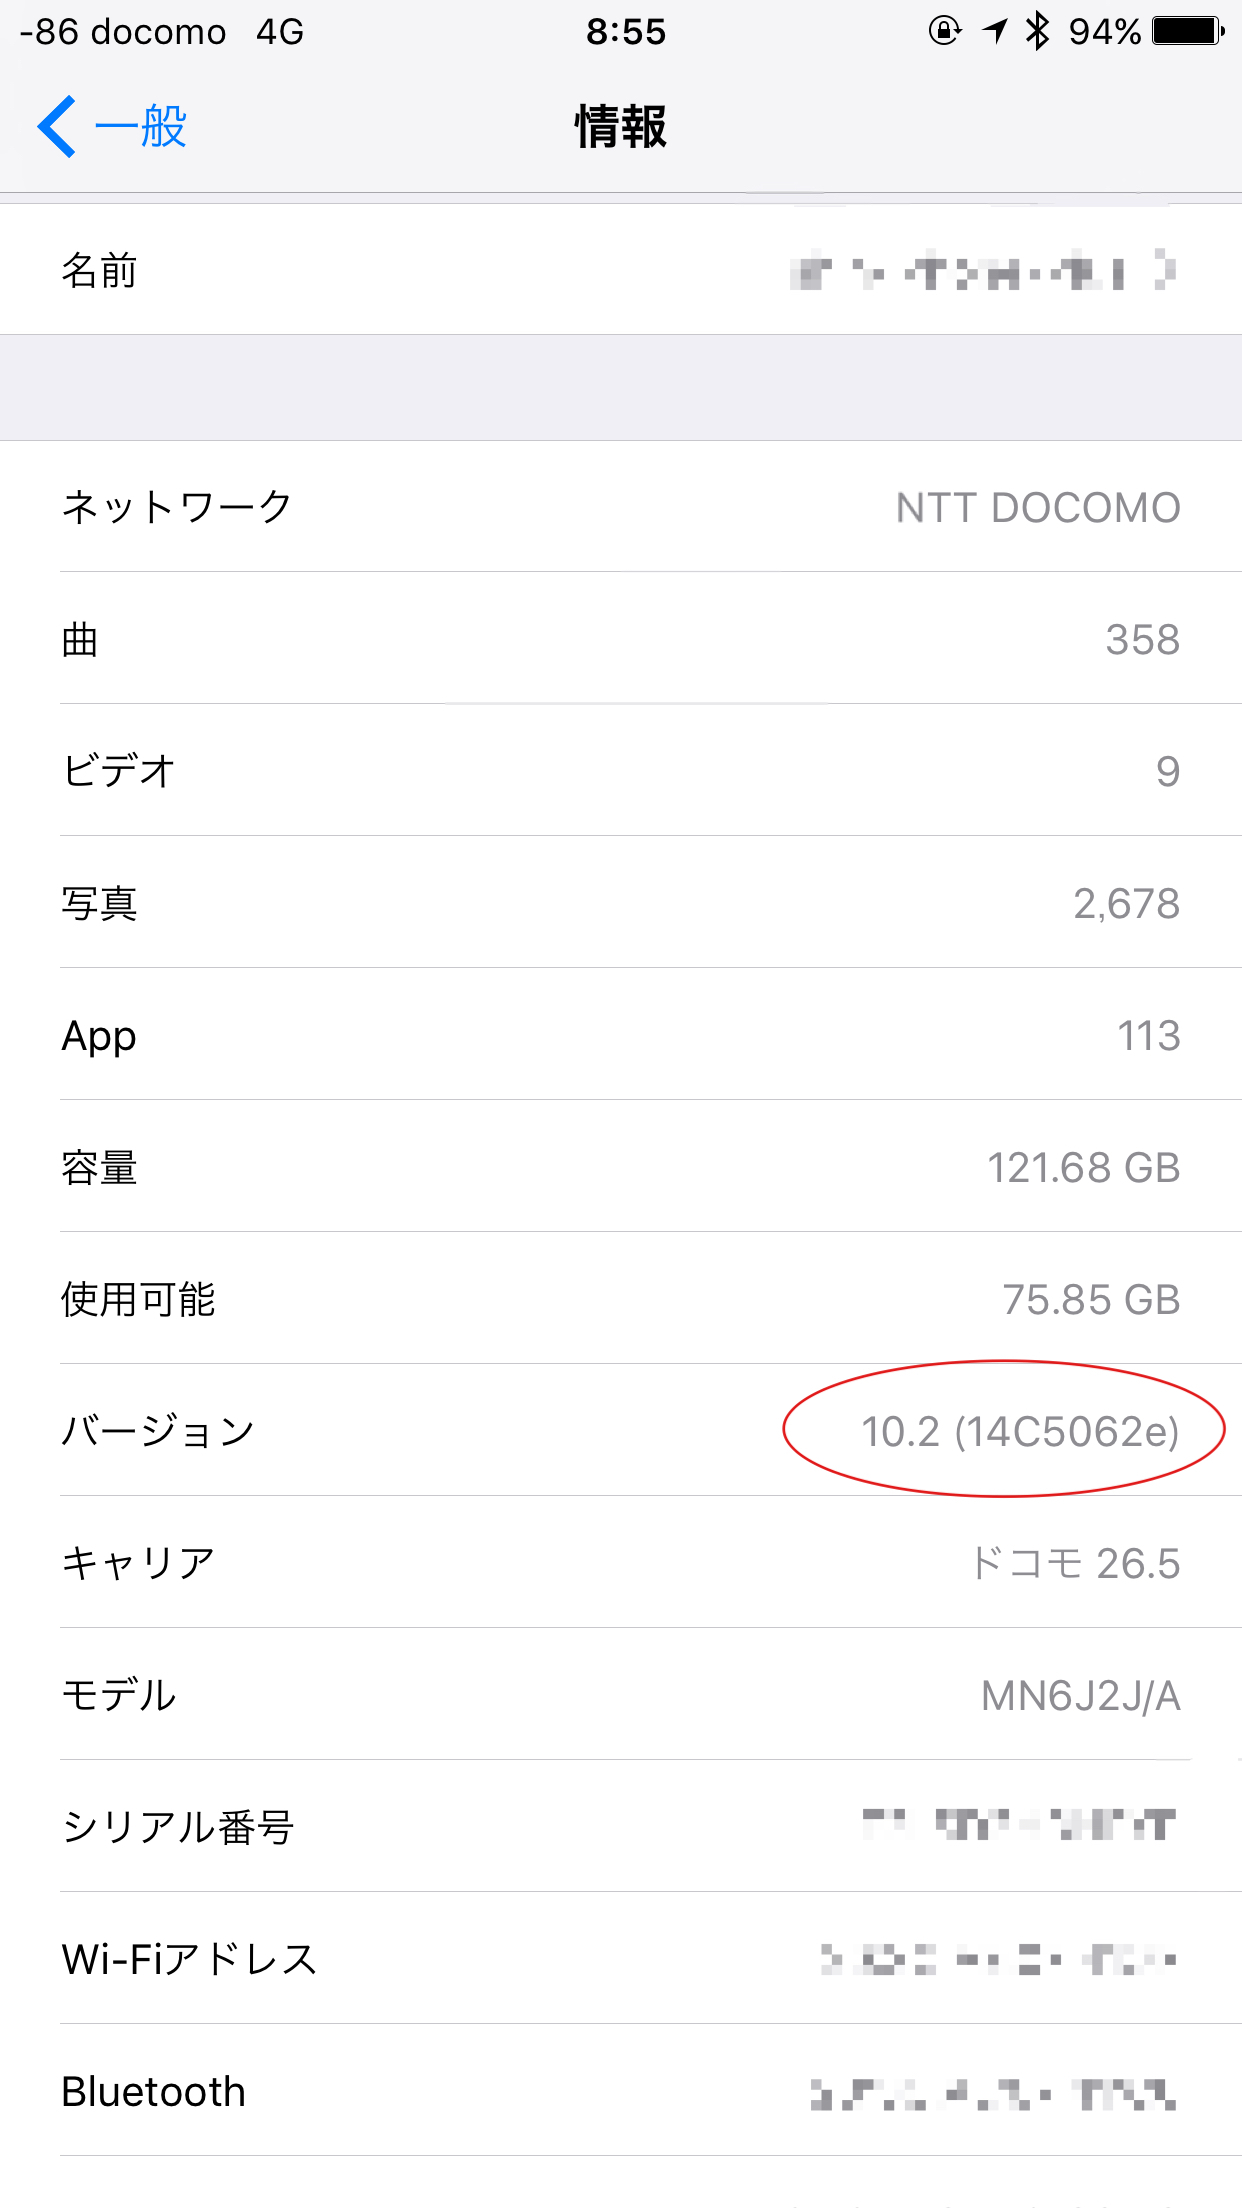Tap the Bluetooth status bar icon

[x=1038, y=31]
